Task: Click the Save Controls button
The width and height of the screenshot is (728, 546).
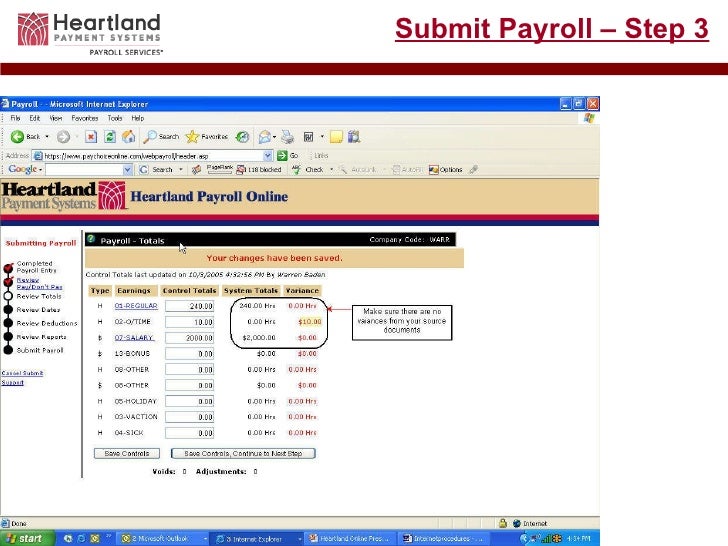Action: (x=127, y=453)
